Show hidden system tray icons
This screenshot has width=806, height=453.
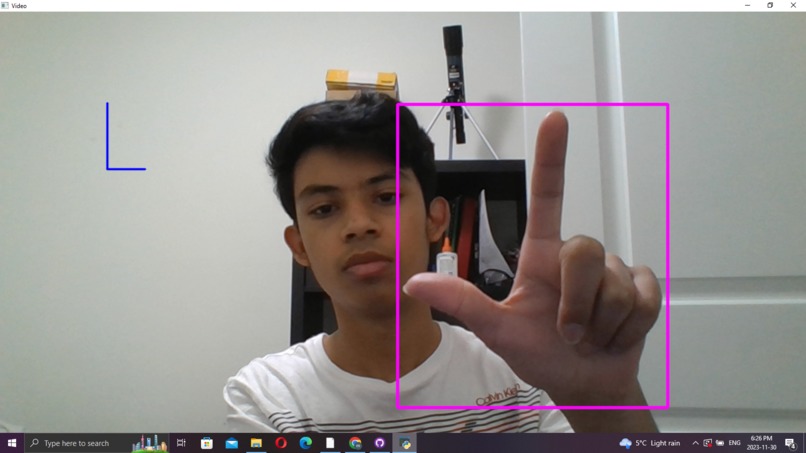(x=695, y=443)
